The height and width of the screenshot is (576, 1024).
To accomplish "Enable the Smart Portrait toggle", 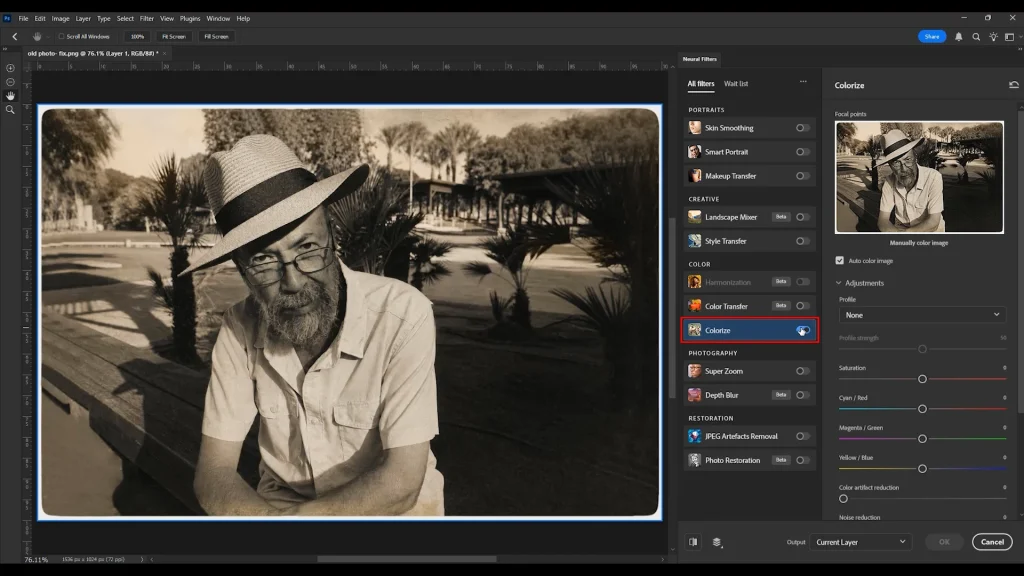I will 803,152.
